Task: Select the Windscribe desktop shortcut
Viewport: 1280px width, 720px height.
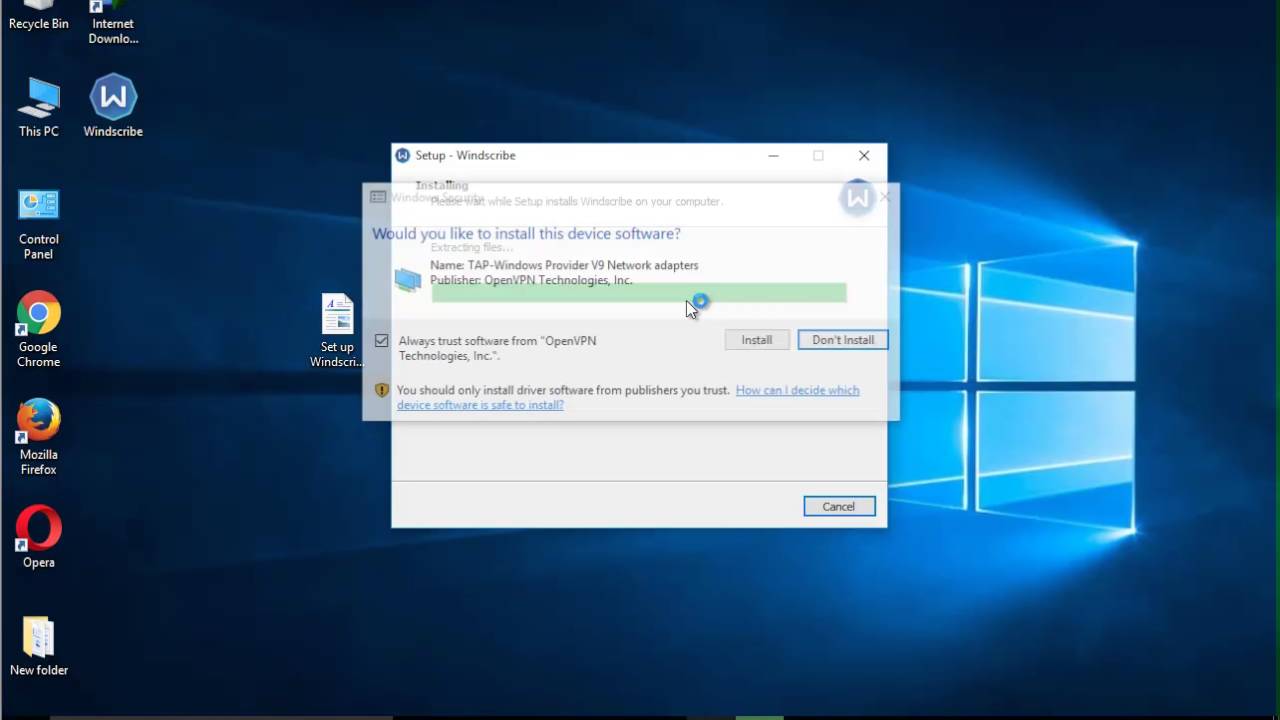Action: (x=113, y=106)
